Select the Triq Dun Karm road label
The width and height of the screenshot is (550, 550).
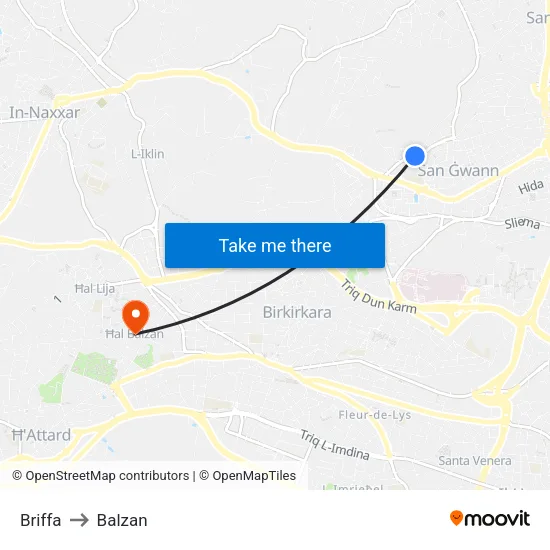[x=378, y=297]
